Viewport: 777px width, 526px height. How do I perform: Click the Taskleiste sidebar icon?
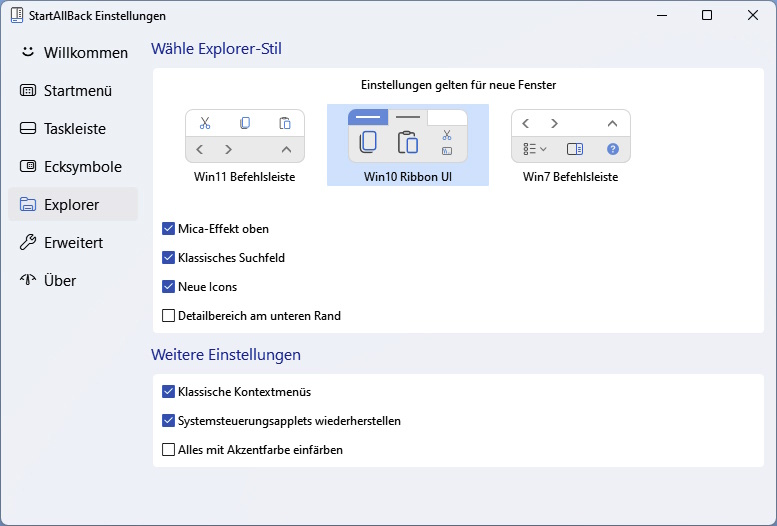pyautogui.click(x=28, y=128)
